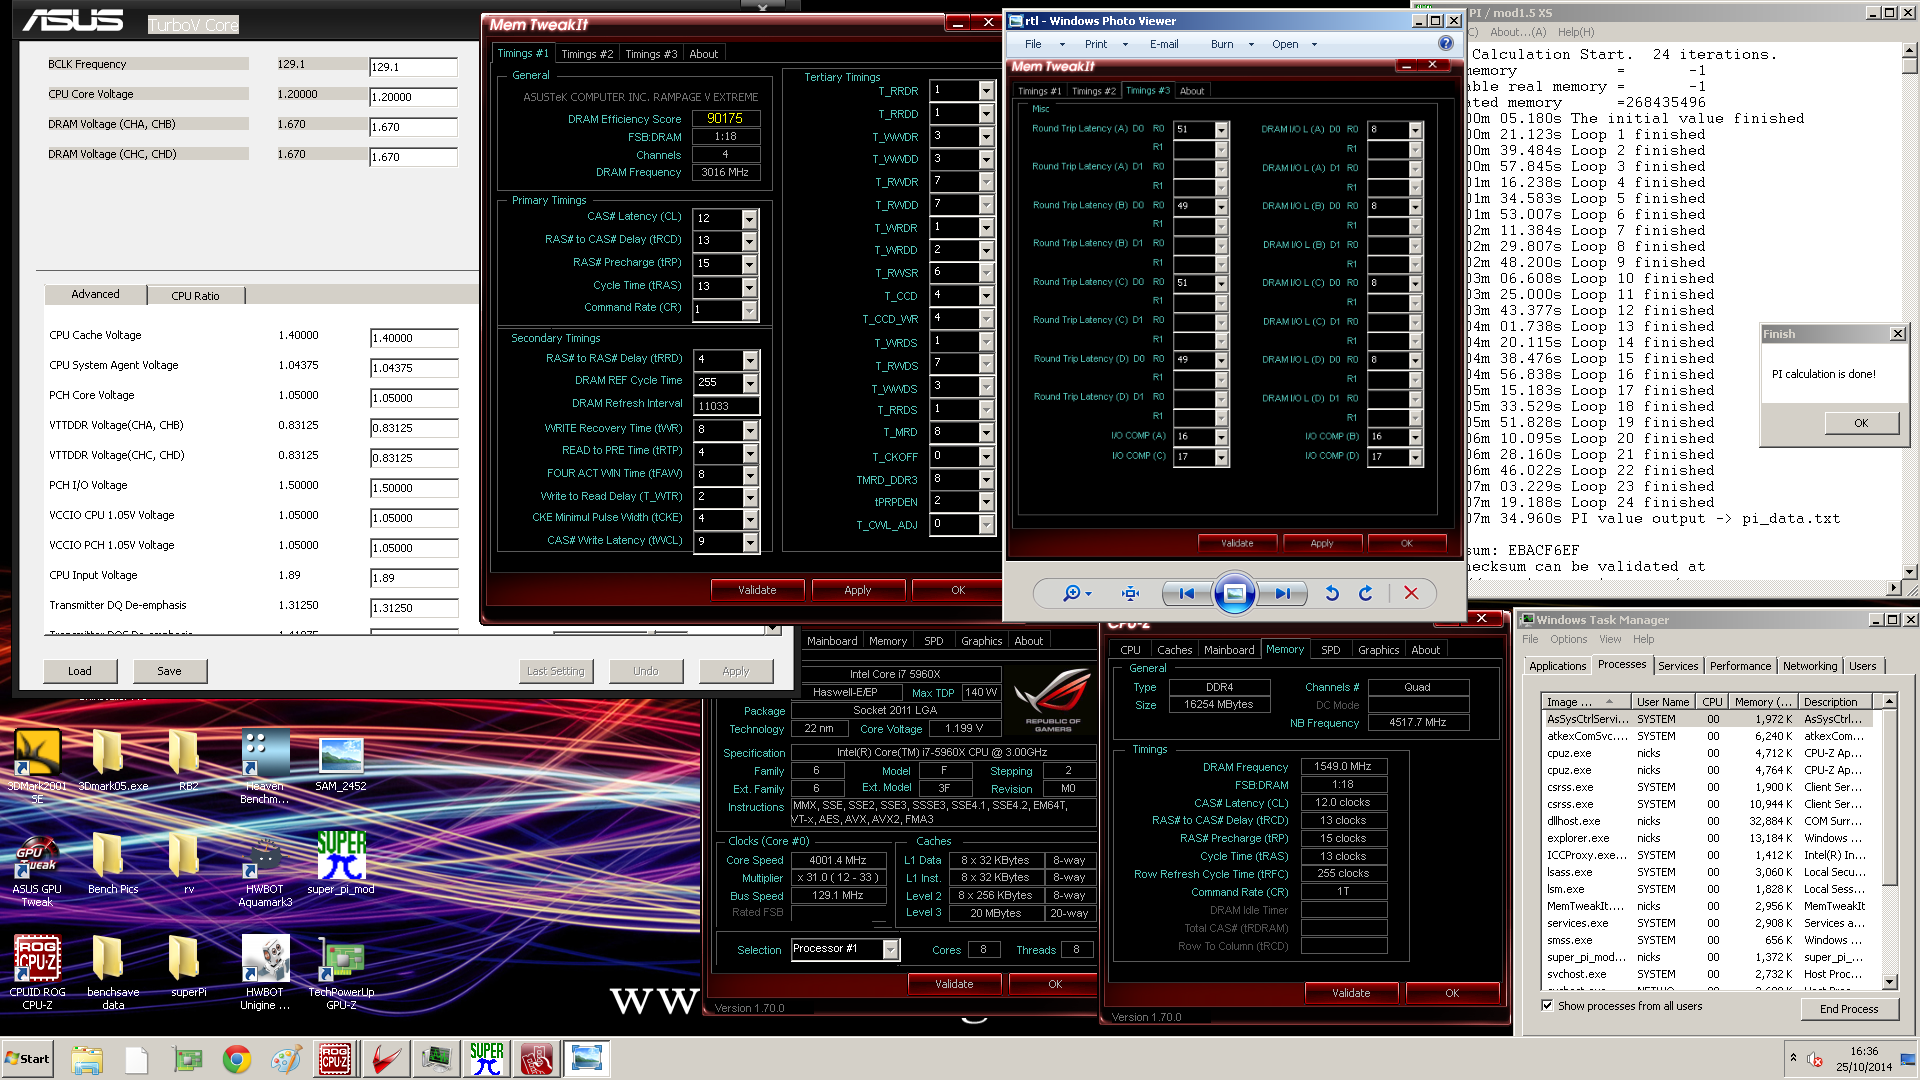Select the super_pi_mod desktop icon
This screenshot has height=1080, width=1920.
click(341, 864)
